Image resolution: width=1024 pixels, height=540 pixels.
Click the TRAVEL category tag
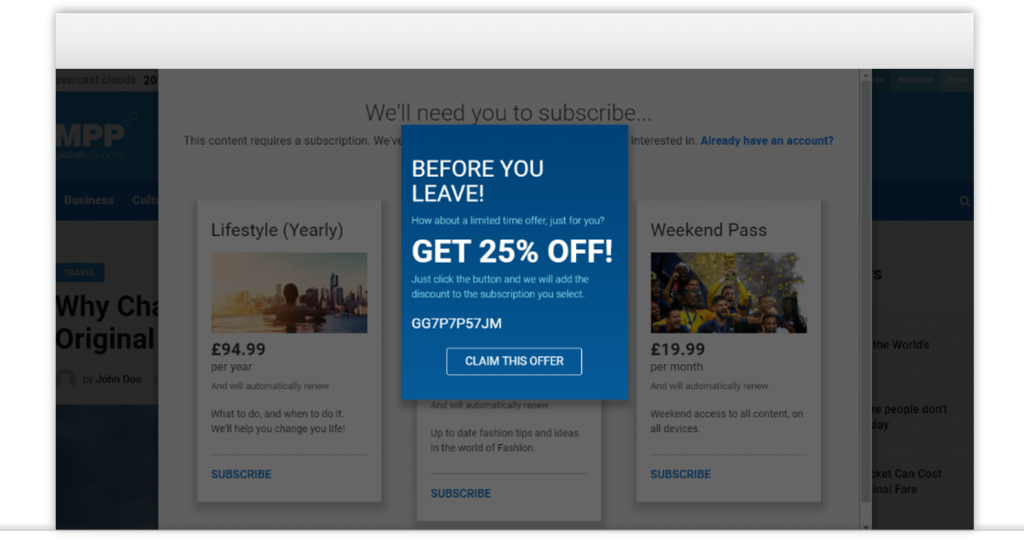click(80, 272)
